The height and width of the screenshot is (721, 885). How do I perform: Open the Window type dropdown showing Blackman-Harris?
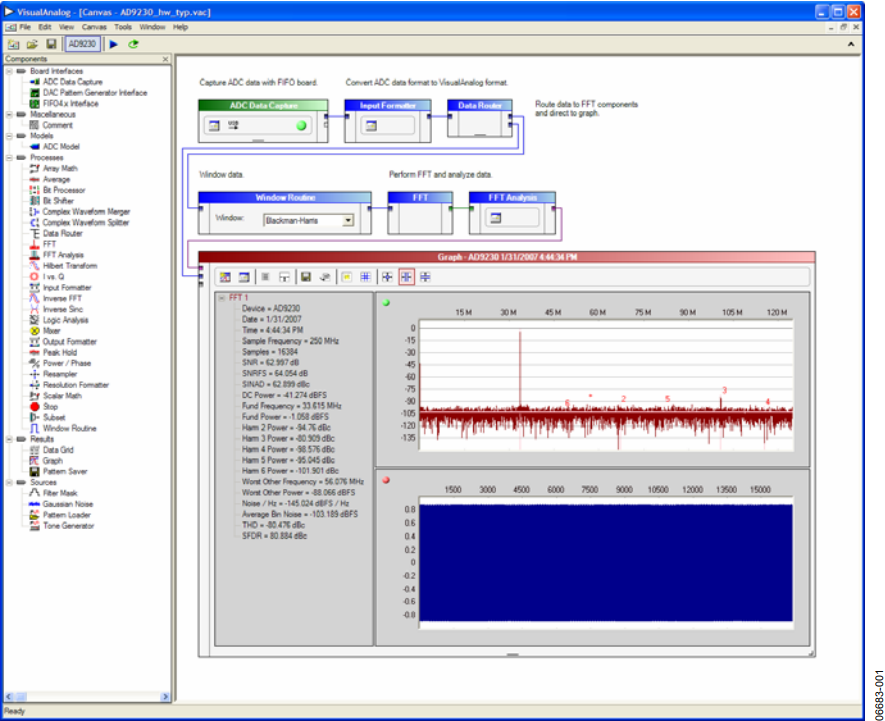(348, 220)
